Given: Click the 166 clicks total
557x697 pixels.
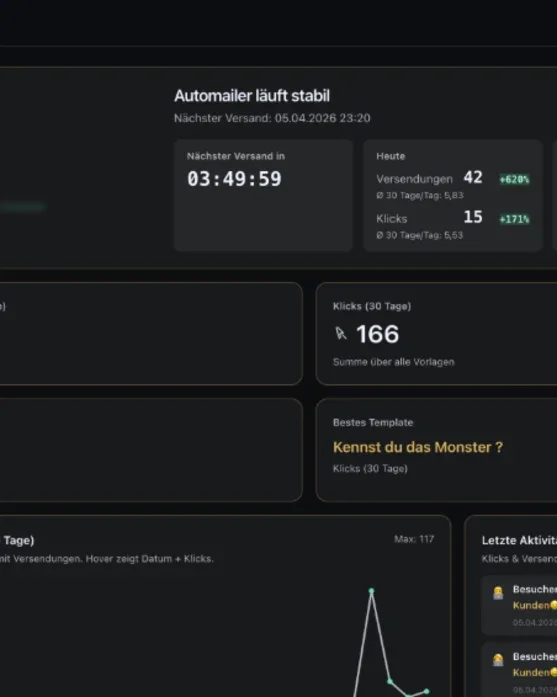Looking at the screenshot, I should (x=378, y=334).
